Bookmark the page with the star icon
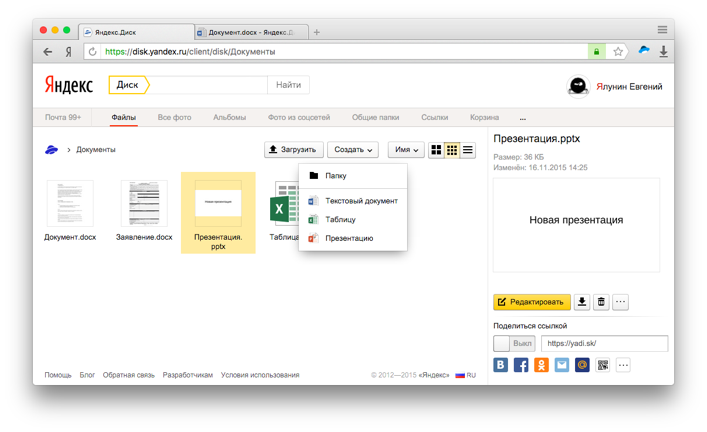Screen dimensions: 707x432 [x=618, y=52]
